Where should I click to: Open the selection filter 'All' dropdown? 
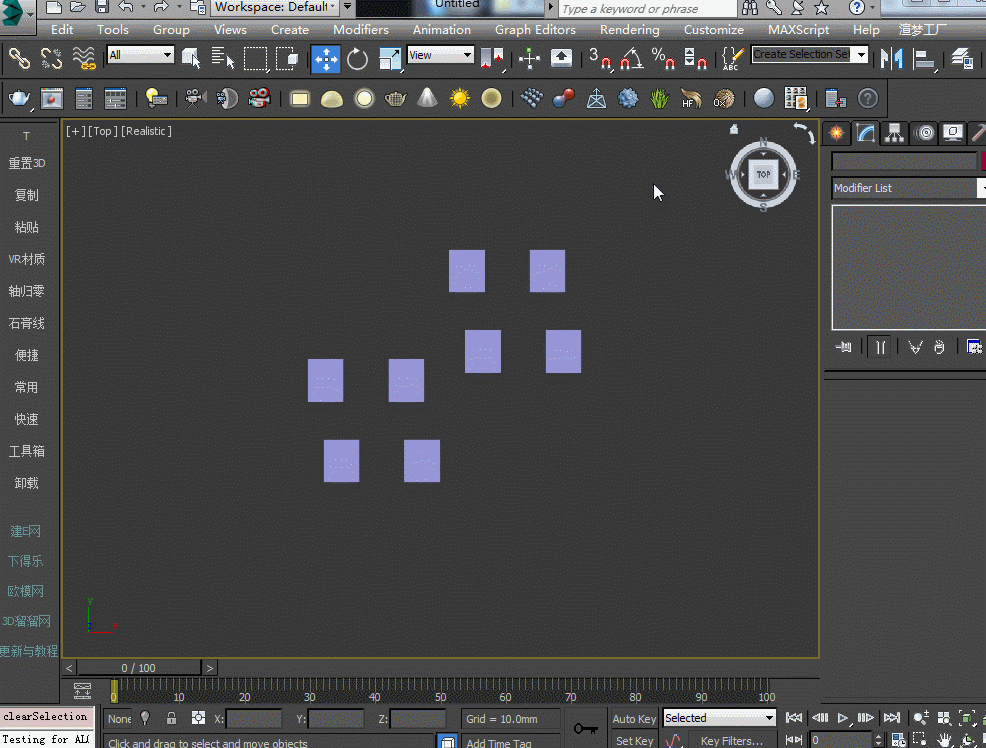(x=141, y=55)
